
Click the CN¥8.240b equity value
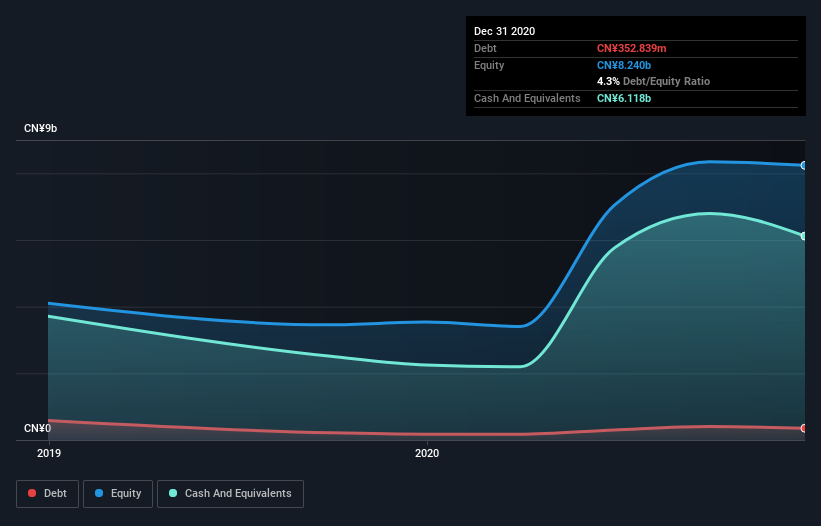tap(624, 65)
